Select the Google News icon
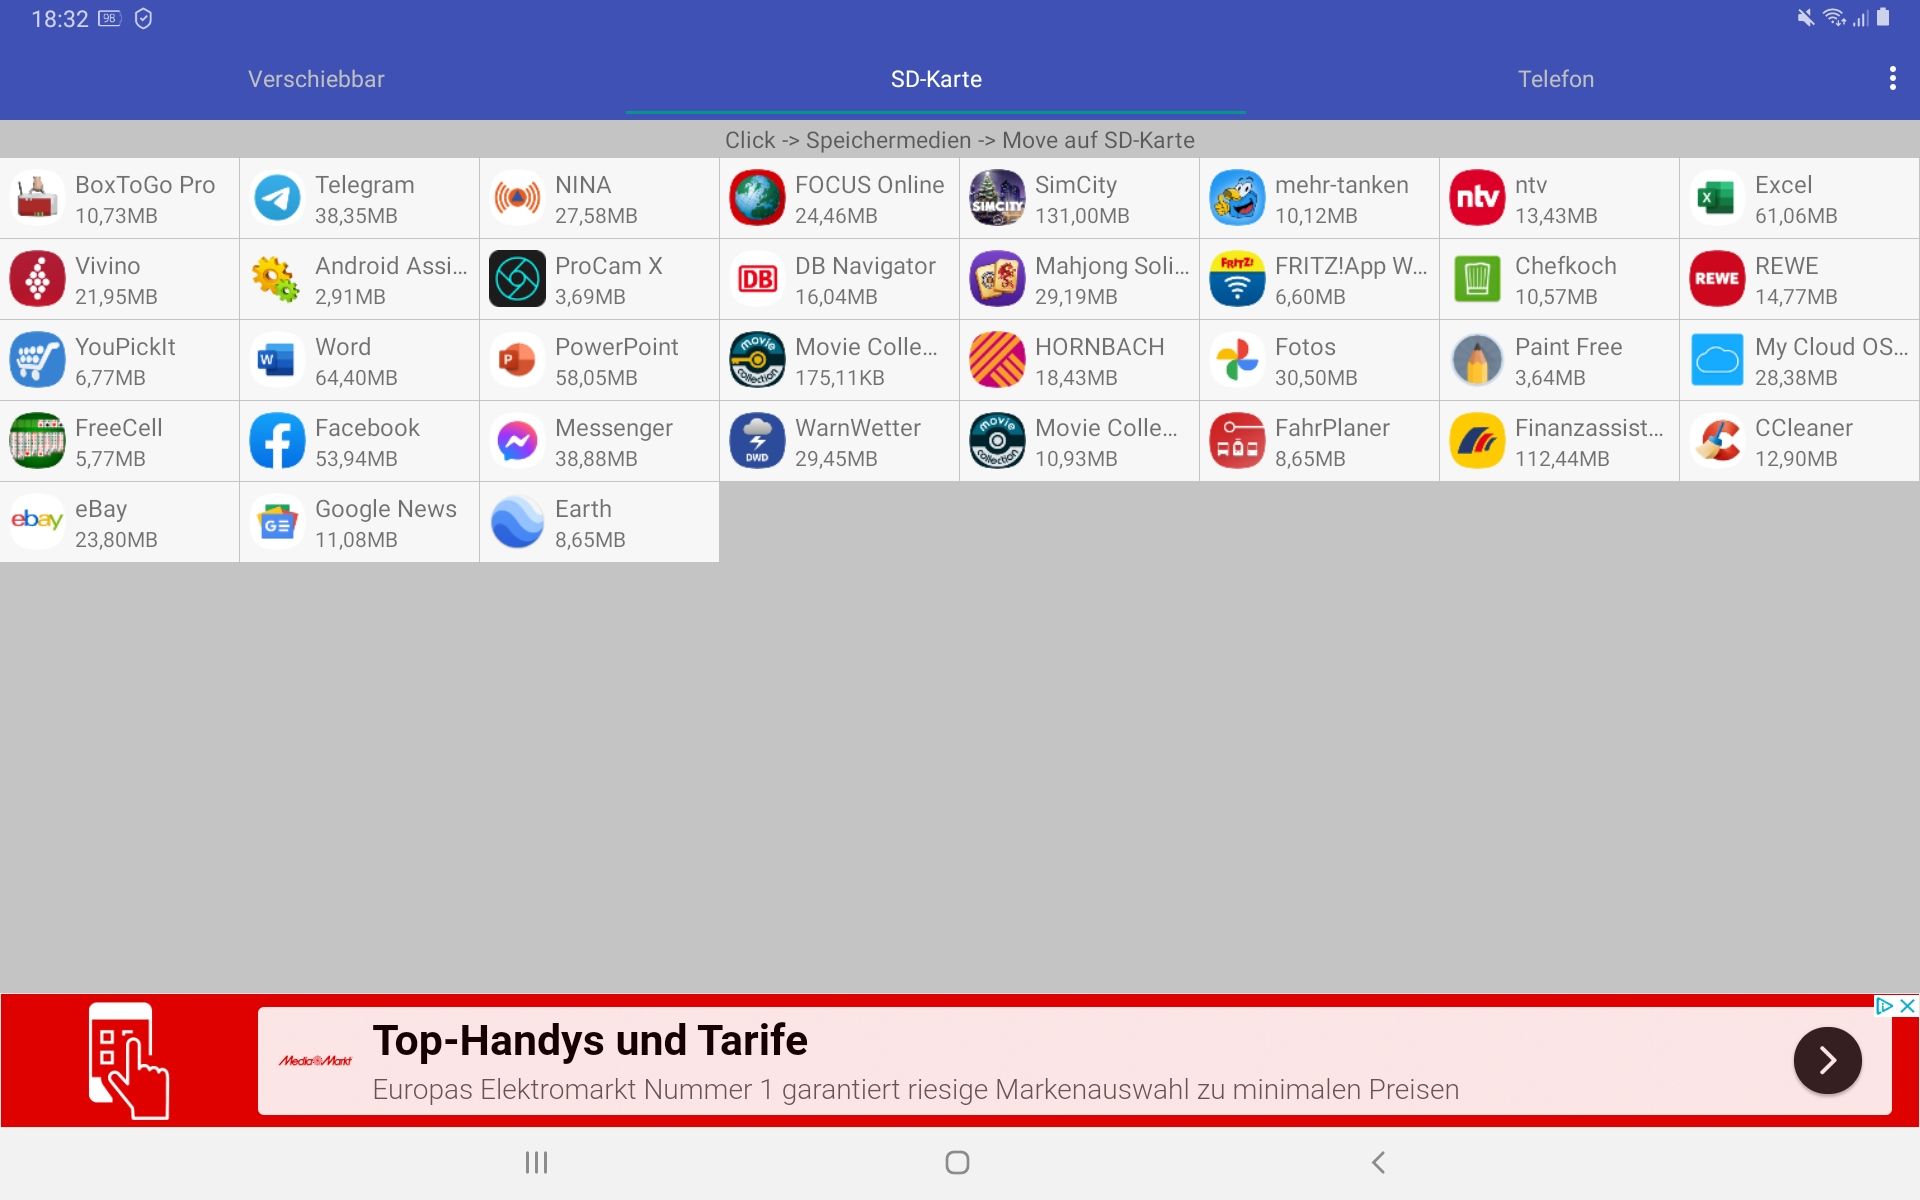The image size is (1920, 1200). pos(277,522)
